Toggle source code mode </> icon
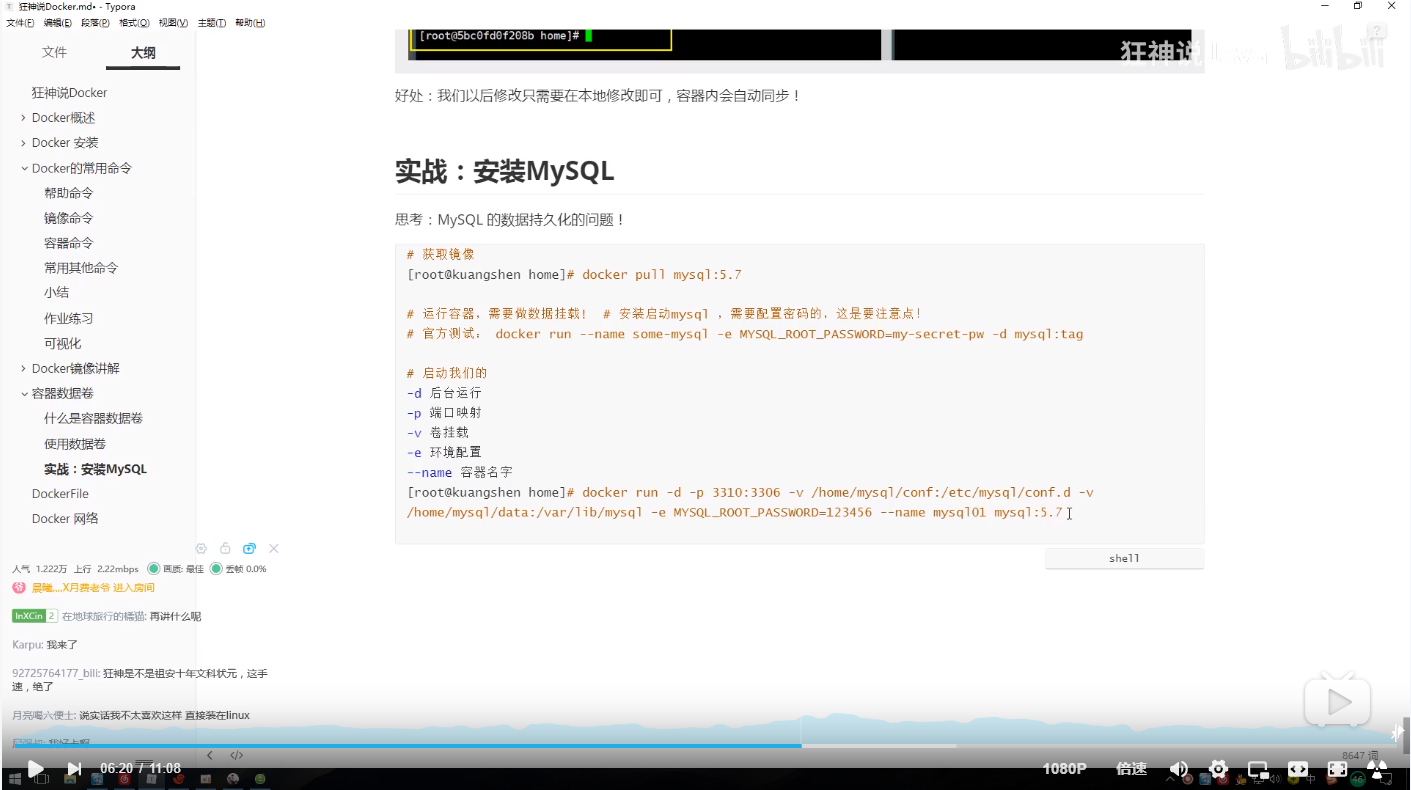Screen dimensions: 1411x790 point(237,755)
